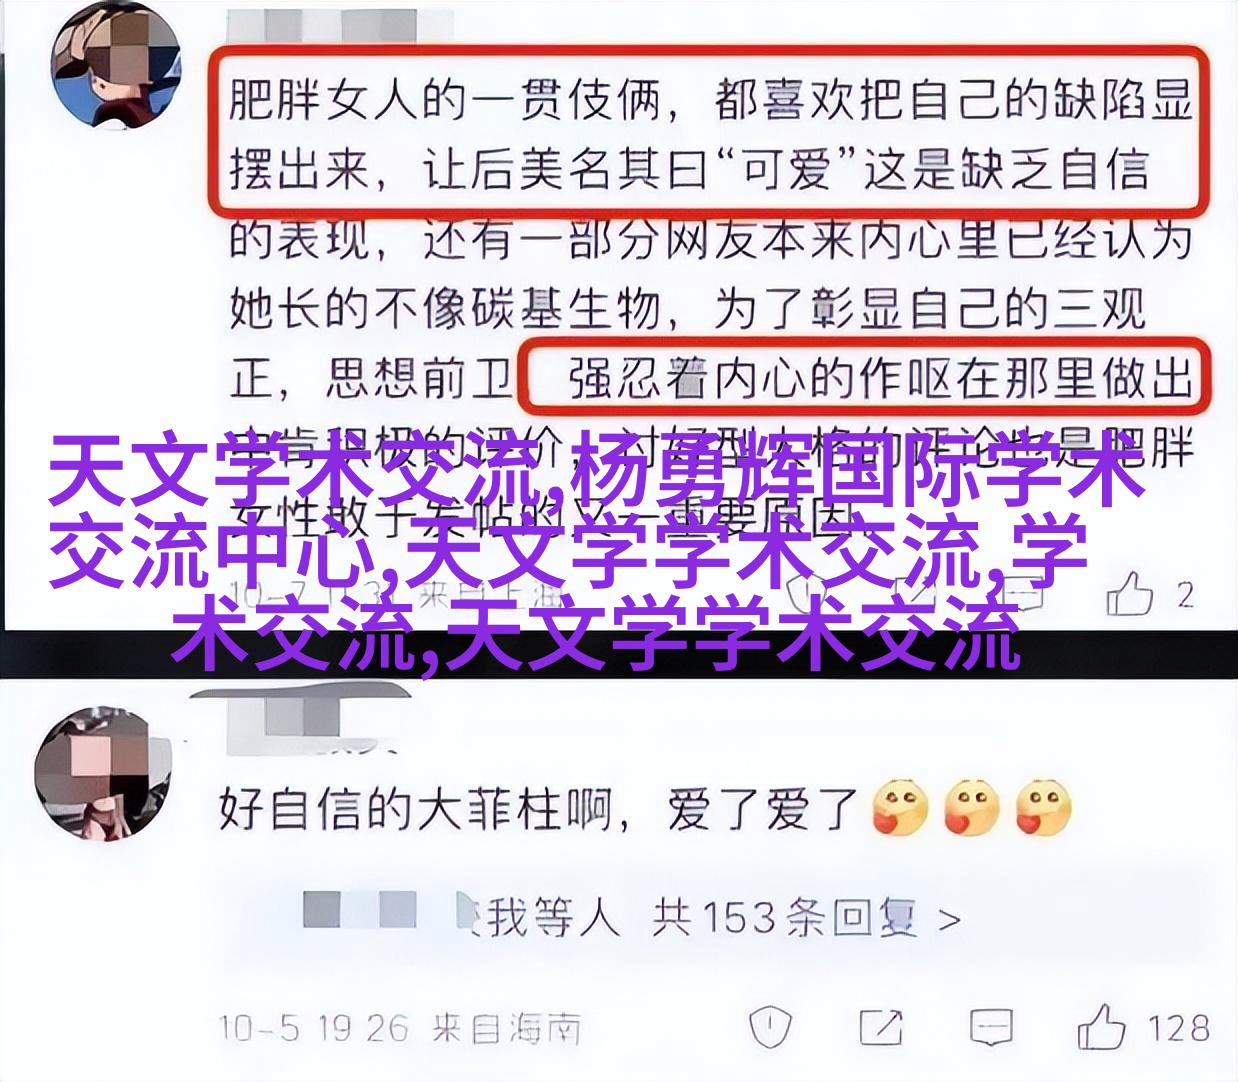Open the shield report icon
Viewport: 1238px width, 1082px height.
tap(771, 1025)
